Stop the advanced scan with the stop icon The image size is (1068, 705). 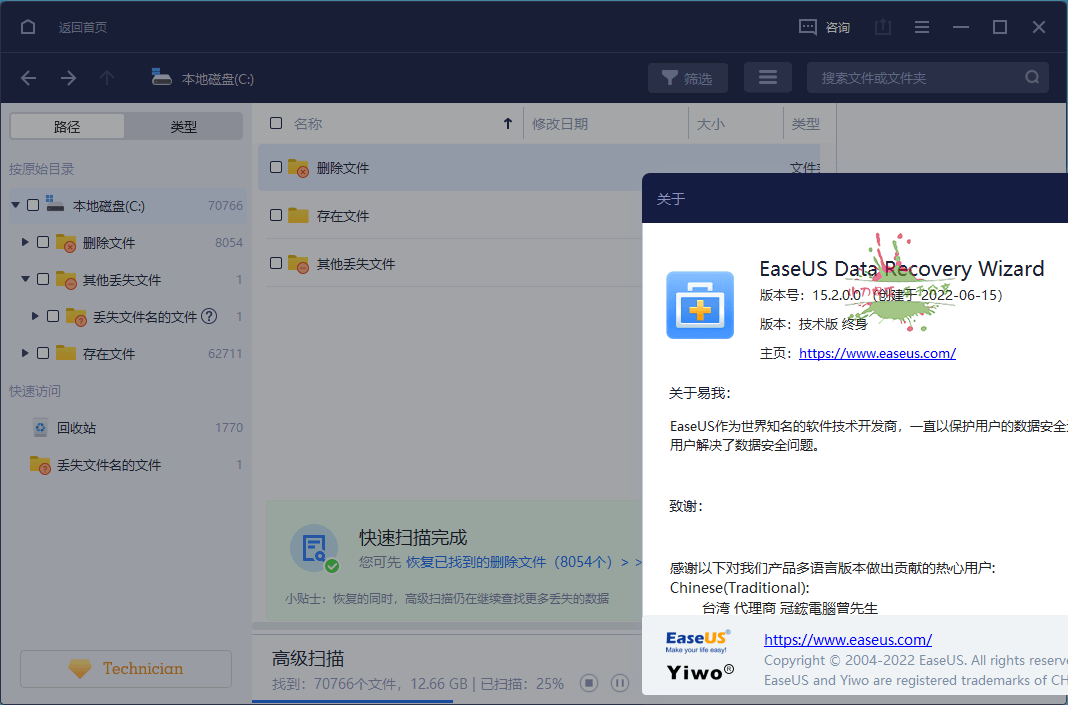(589, 682)
